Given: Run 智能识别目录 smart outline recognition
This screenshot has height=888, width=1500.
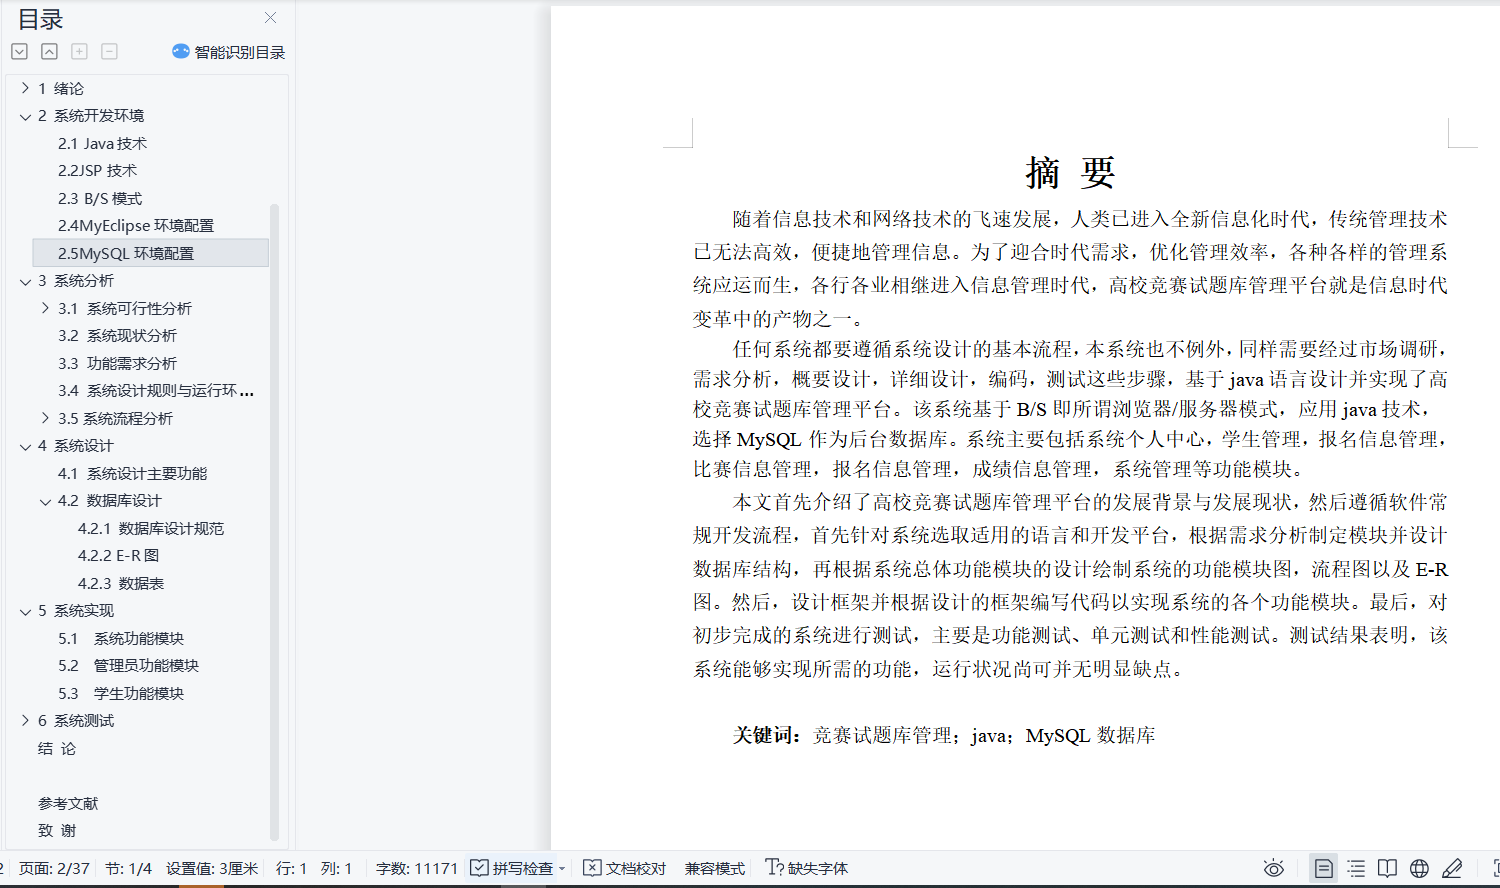Looking at the screenshot, I should coord(229,52).
